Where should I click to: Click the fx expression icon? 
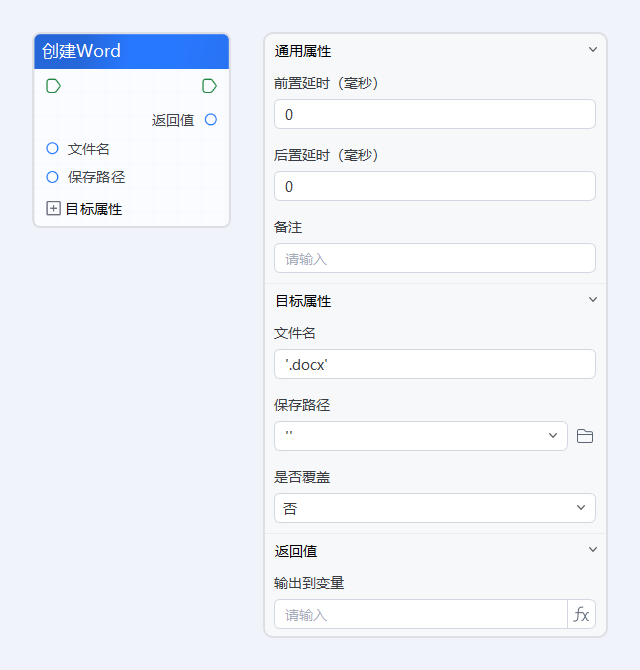click(x=581, y=614)
